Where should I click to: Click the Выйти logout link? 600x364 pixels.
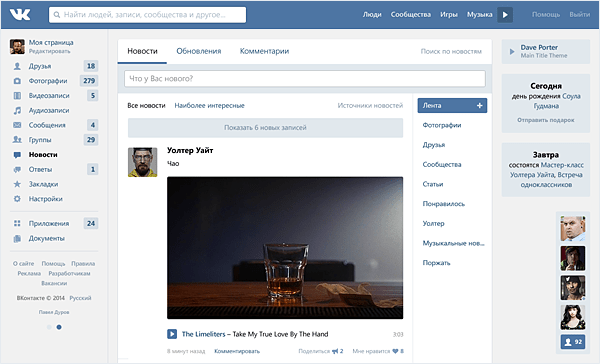pos(579,15)
